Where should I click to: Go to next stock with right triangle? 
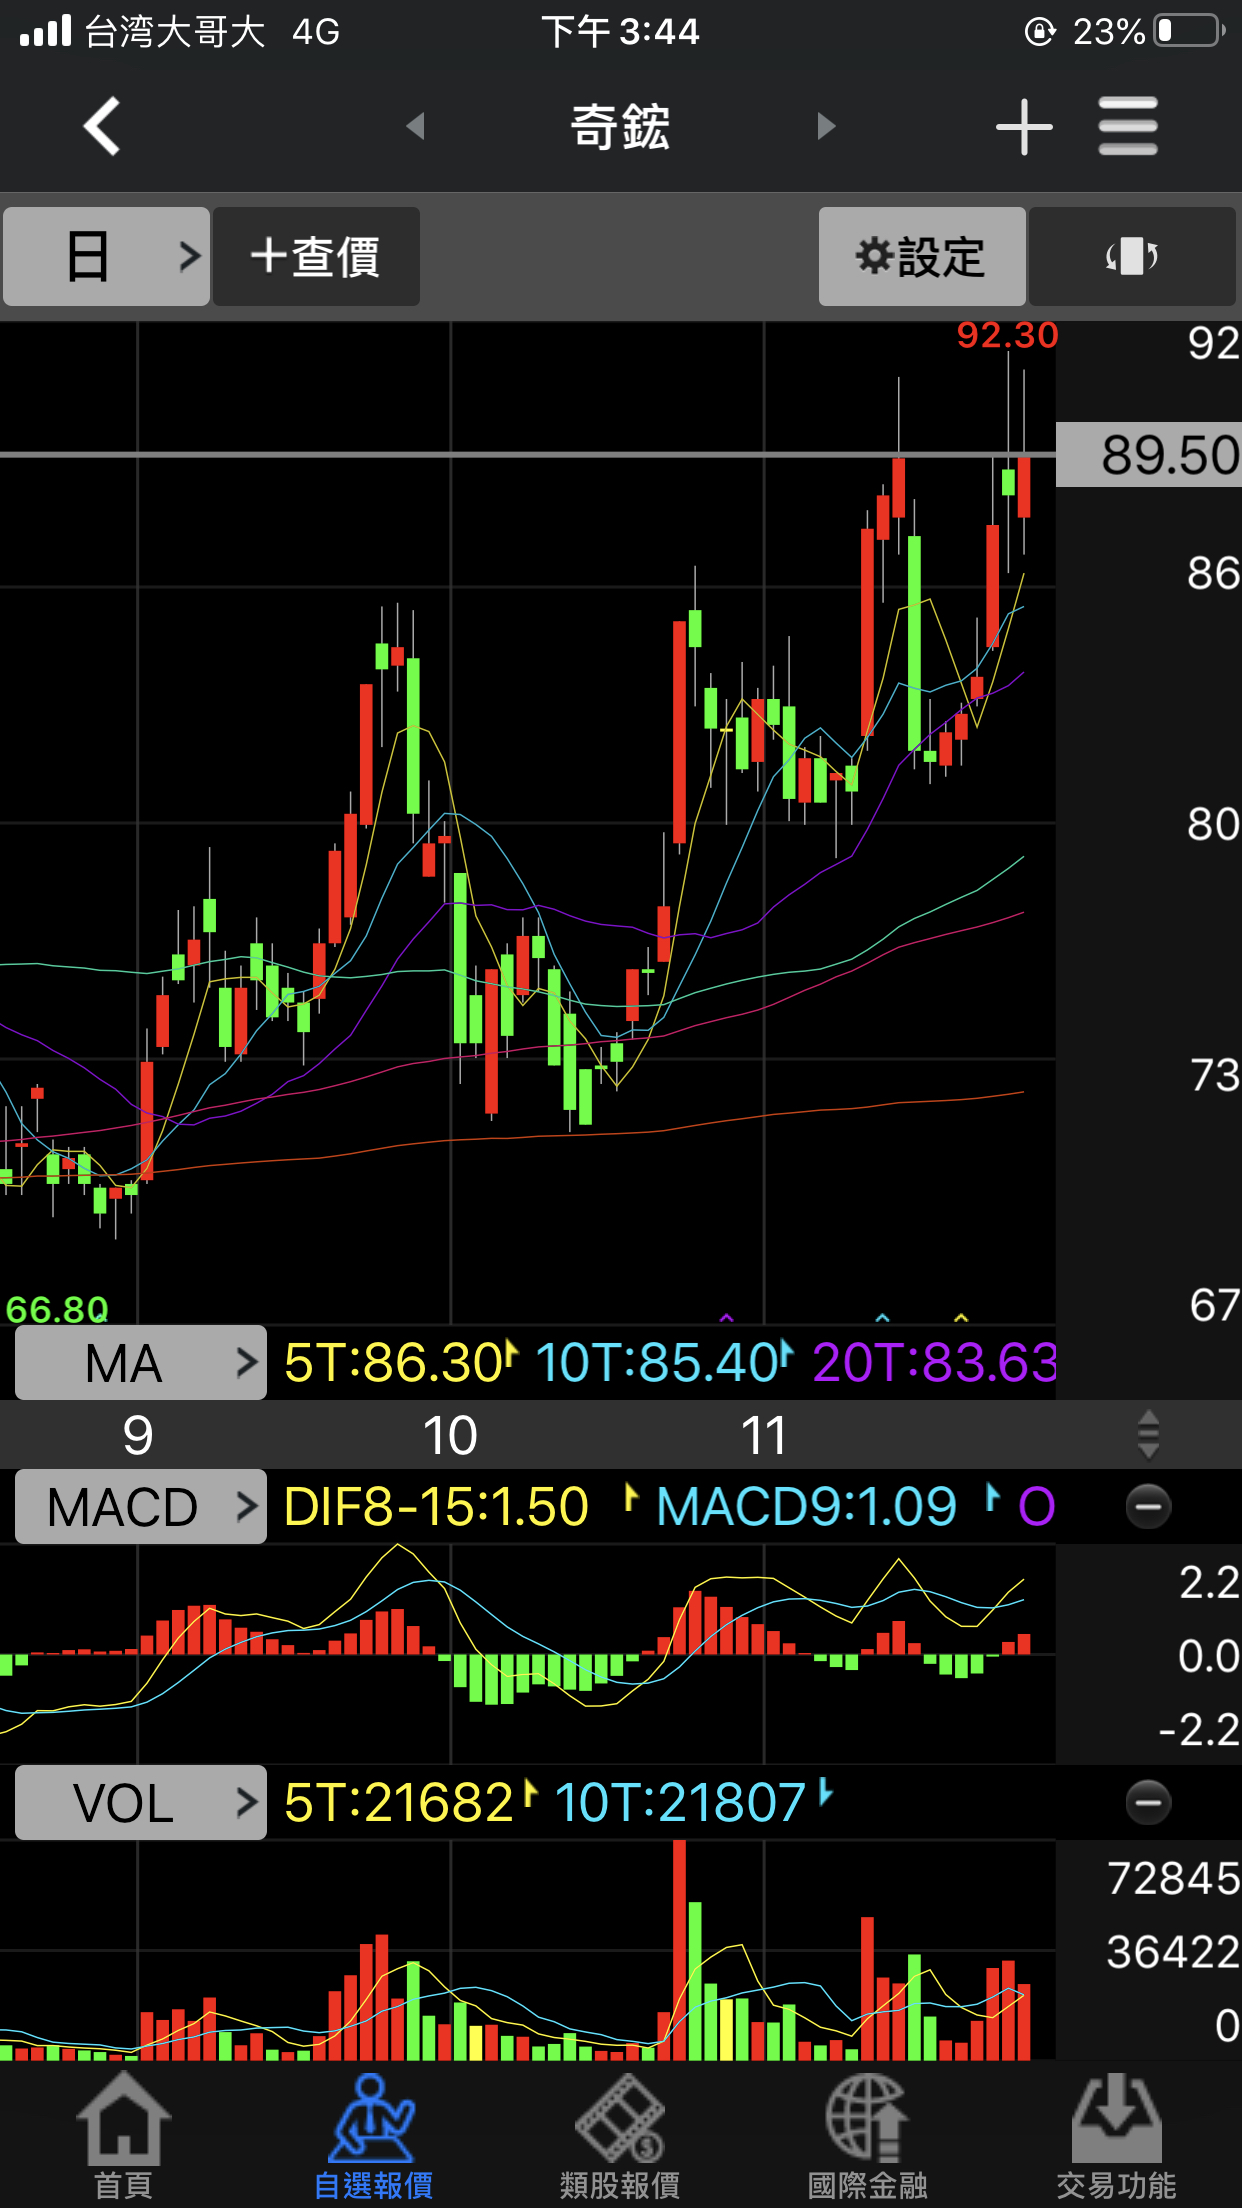[825, 126]
